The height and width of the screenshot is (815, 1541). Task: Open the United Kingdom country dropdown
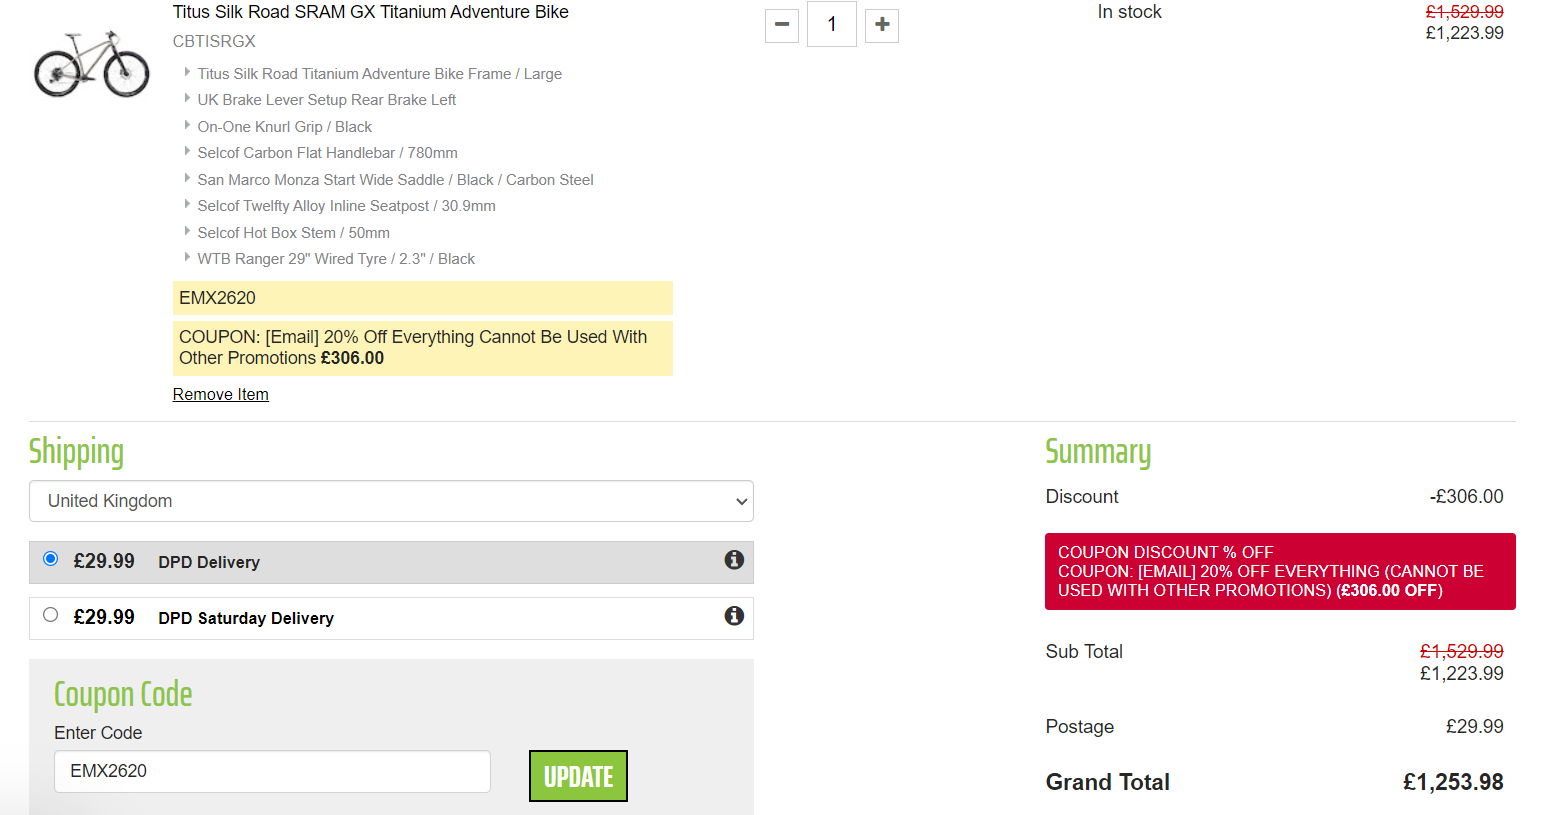point(391,501)
